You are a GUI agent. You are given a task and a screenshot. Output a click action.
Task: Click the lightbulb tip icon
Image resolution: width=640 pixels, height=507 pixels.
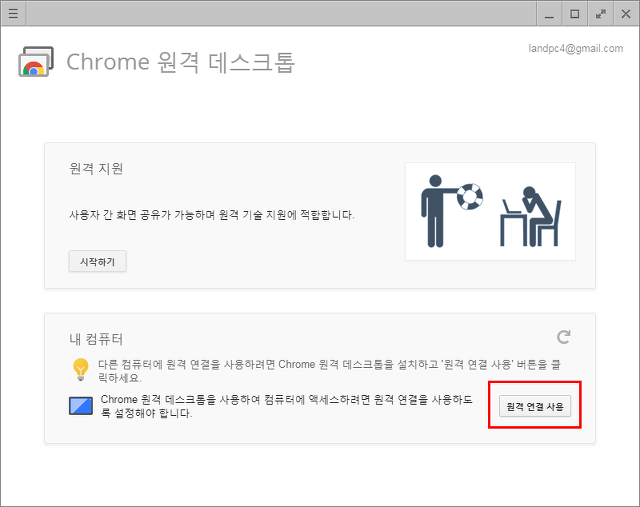click(x=80, y=370)
